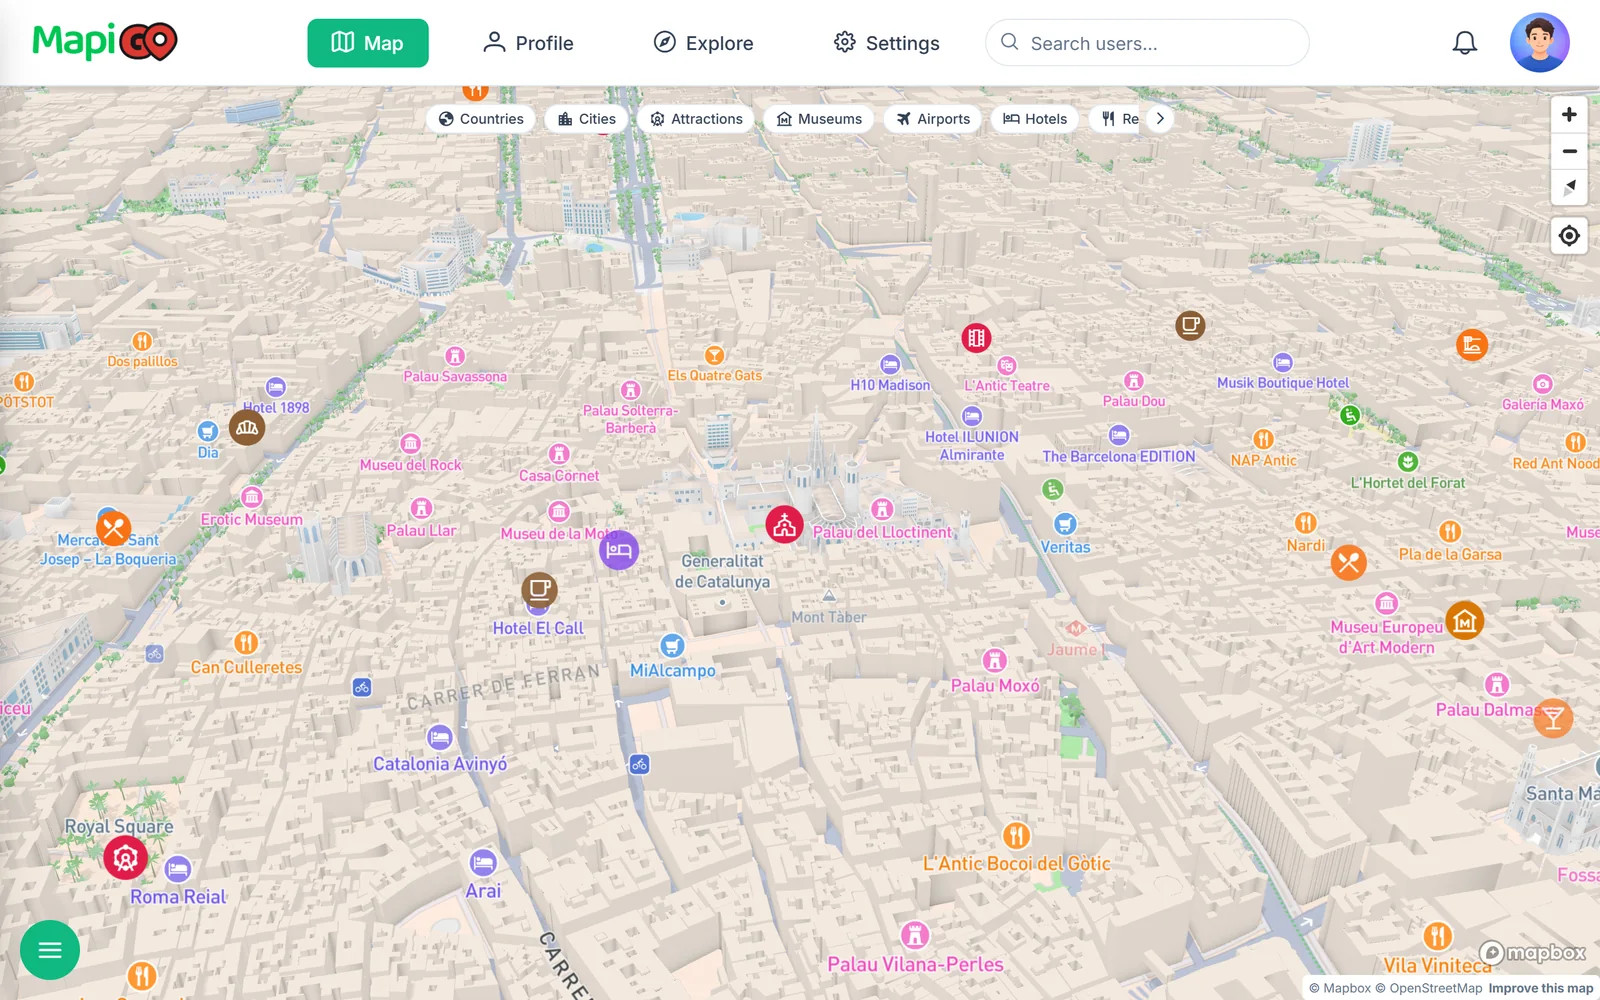This screenshot has width=1600, height=1000.
Task: Filter map by Countries
Action: (x=481, y=119)
